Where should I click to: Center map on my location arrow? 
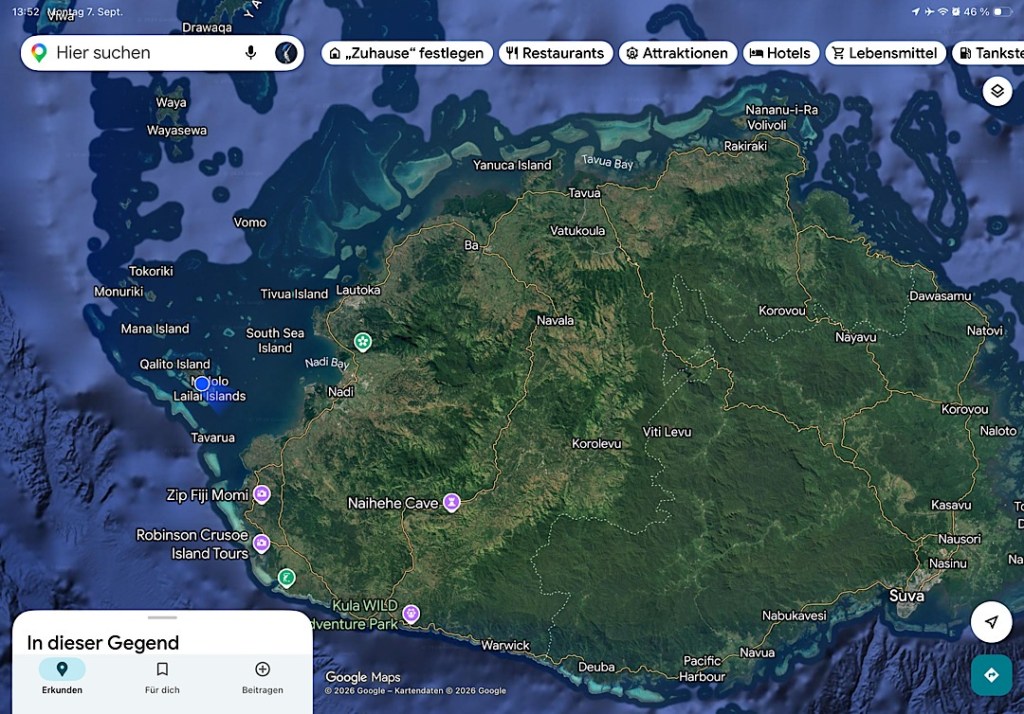click(x=991, y=622)
